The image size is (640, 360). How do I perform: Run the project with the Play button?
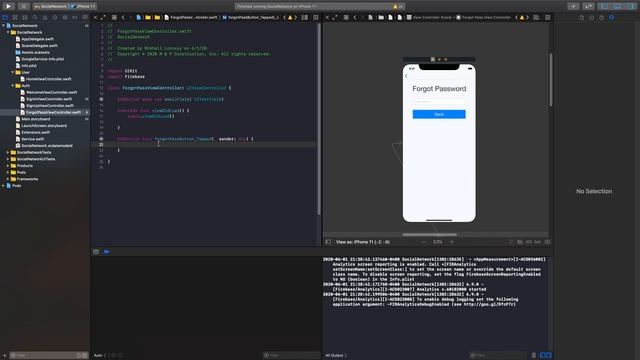pyautogui.click(x=9, y=6)
